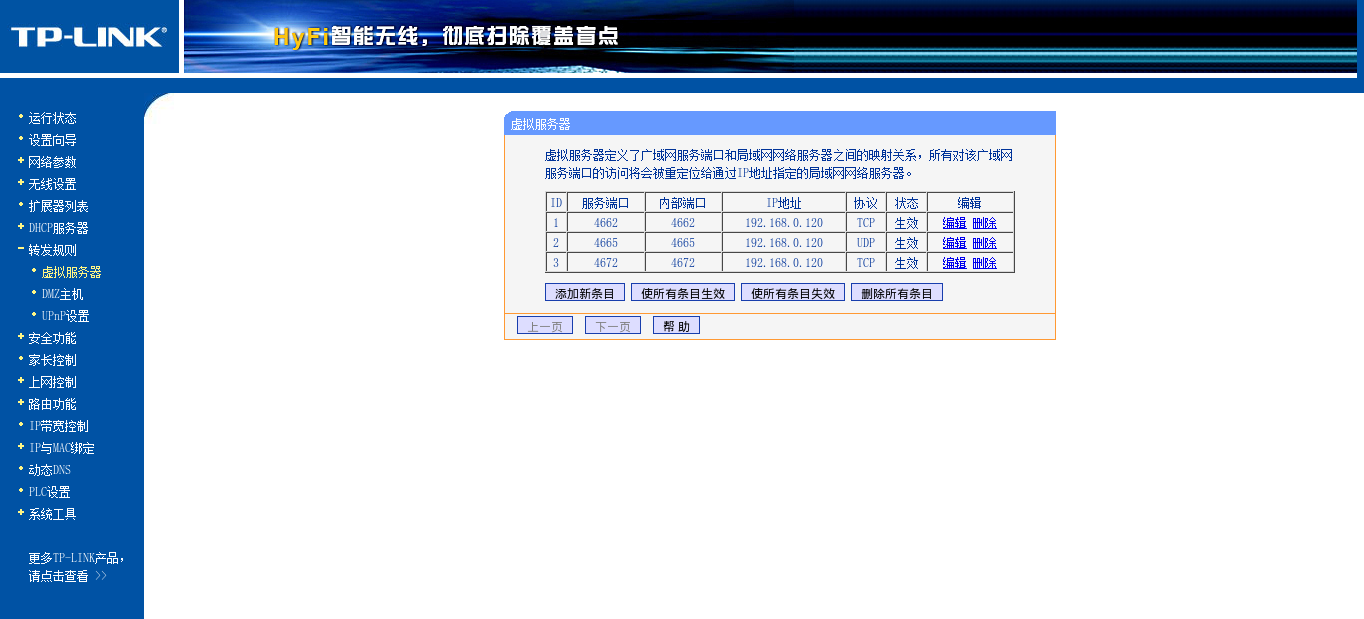The width and height of the screenshot is (1364, 619).
Task: Click 使所有条目失效 button
Action: (x=793, y=293)
